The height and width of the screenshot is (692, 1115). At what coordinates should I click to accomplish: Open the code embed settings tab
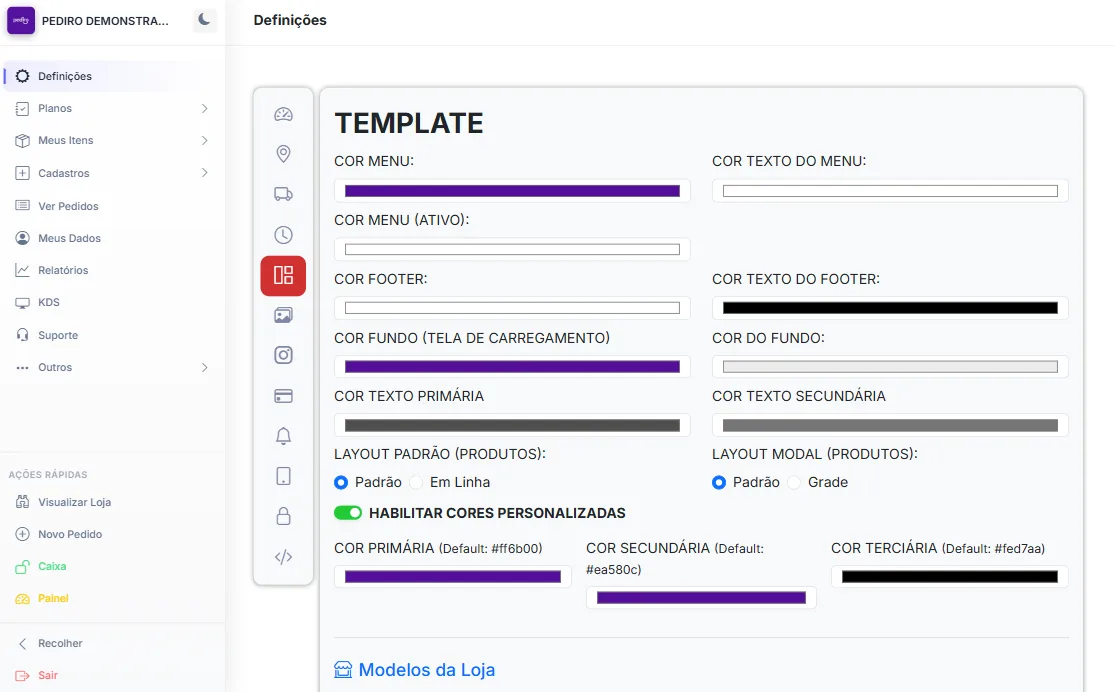tap(283, 557)
